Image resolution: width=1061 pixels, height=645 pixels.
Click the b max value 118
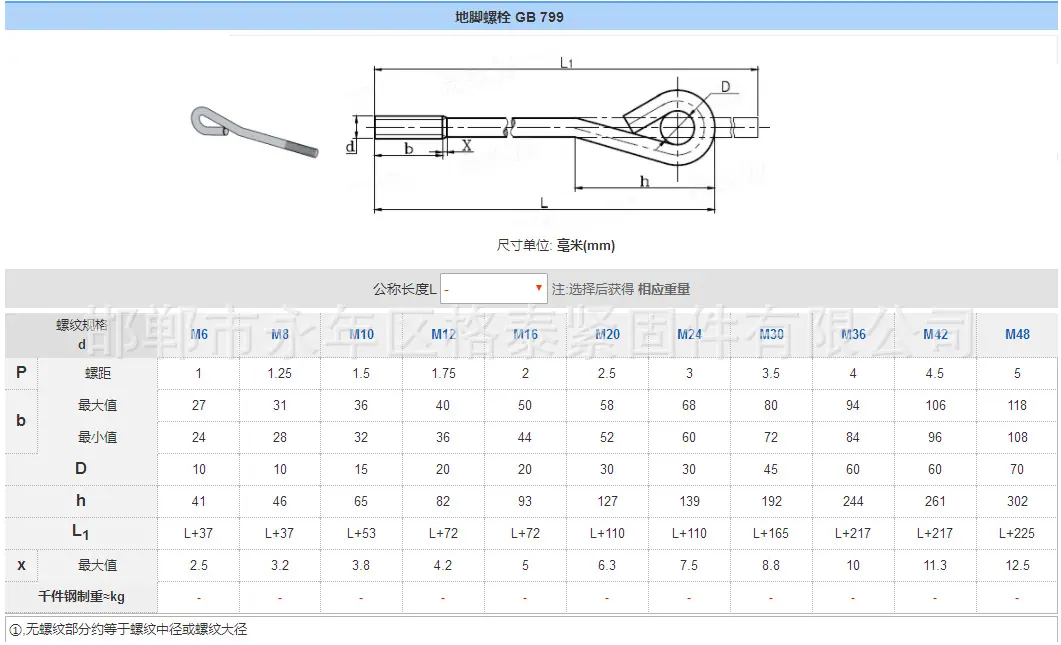tap(1017, 405)
